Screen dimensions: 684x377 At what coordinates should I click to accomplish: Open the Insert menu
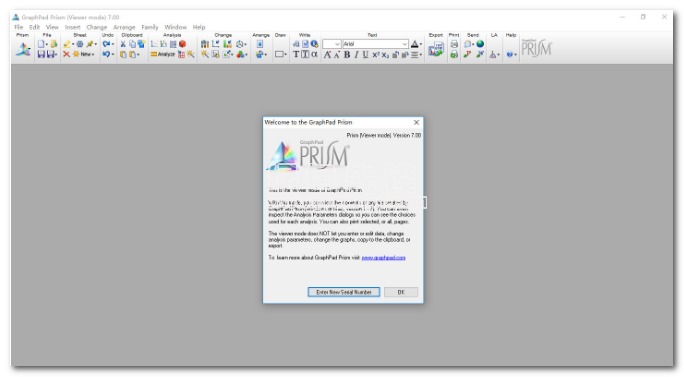coord(72,27)
